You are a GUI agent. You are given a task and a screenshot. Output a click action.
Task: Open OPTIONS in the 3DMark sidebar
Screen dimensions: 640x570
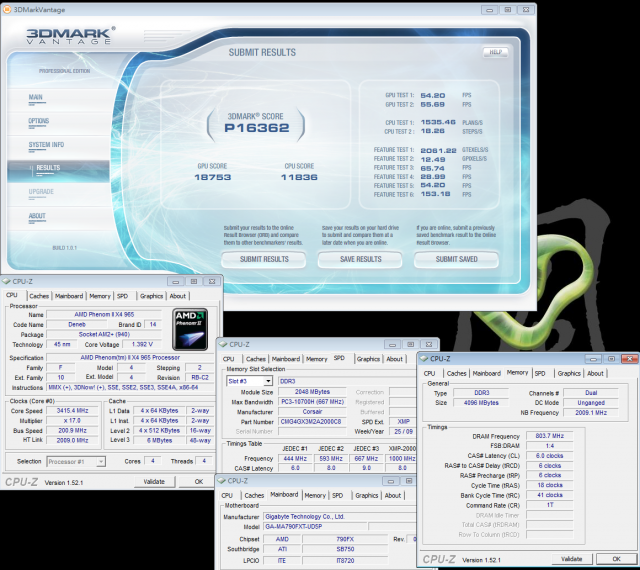click(39, 121)
